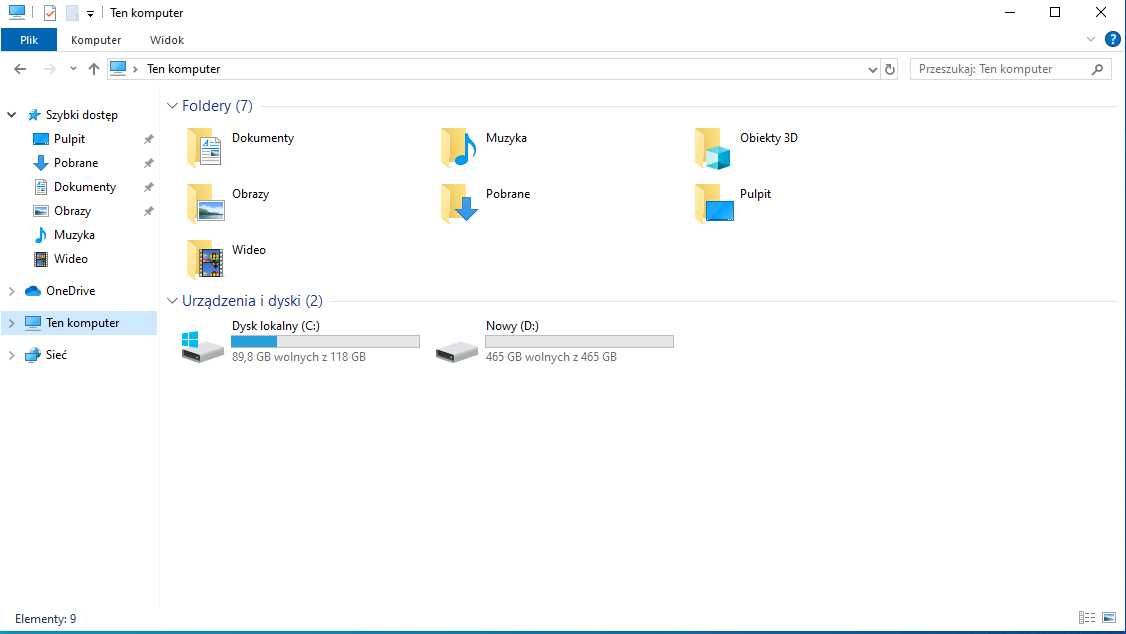The height and width of the screenshot is (634, 1126).
Task: Select OneDrive in navigation pane
Action: coord(70,291)
